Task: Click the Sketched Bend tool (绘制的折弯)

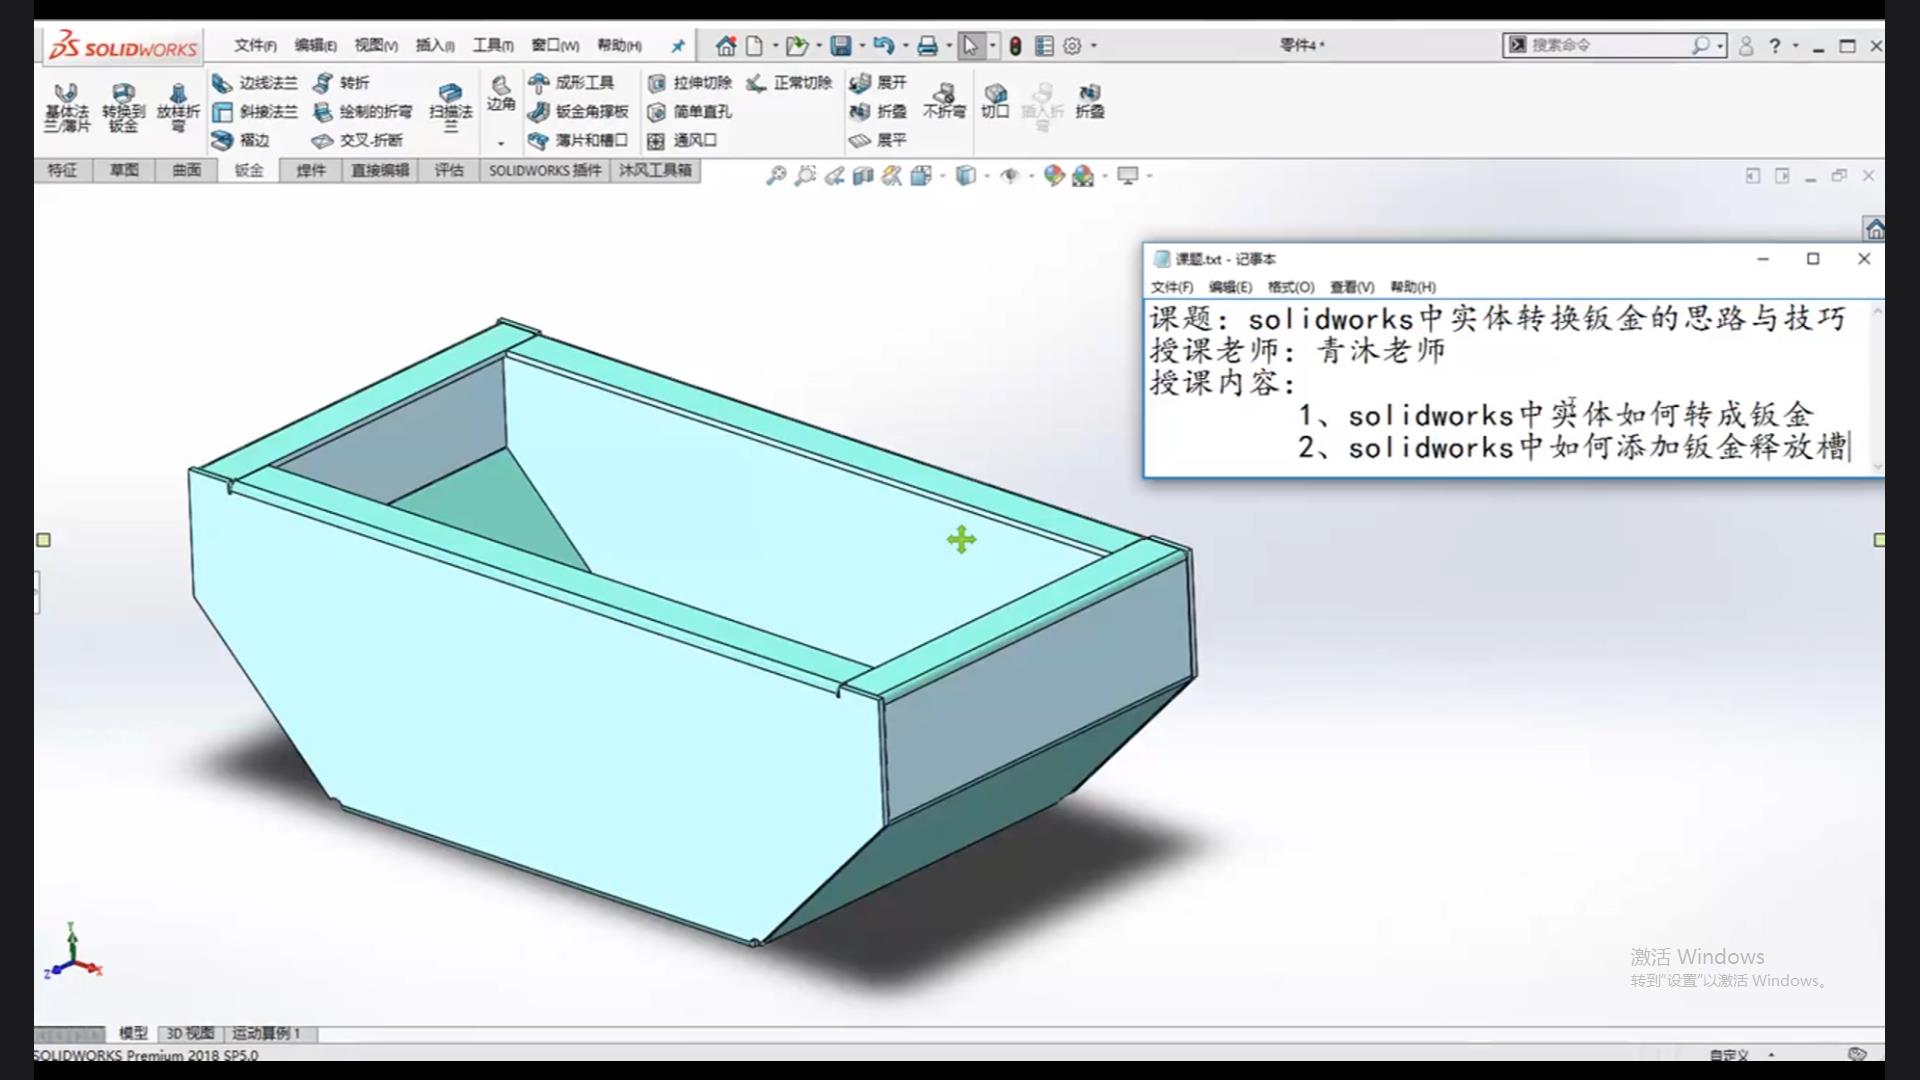Action: coord(362,112)
